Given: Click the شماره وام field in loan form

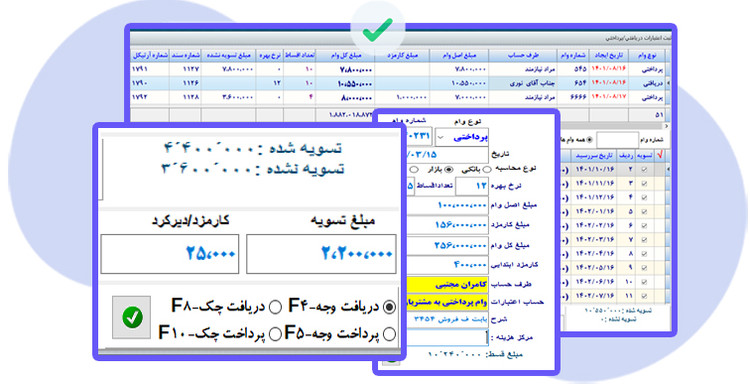Looking at the screenshot, I should (x=419, y=136).
